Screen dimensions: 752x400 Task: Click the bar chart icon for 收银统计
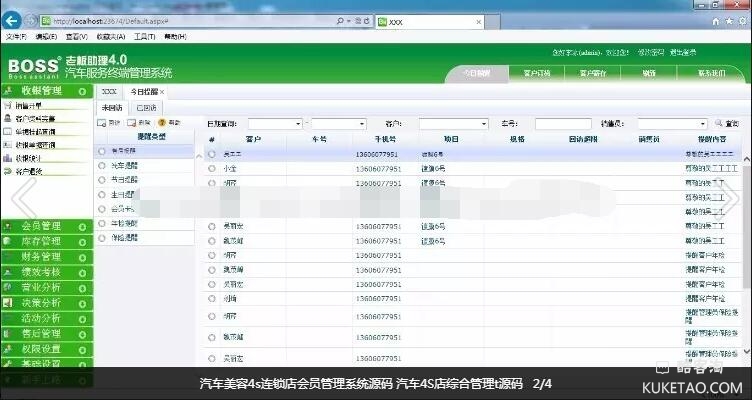coord(7,158)
